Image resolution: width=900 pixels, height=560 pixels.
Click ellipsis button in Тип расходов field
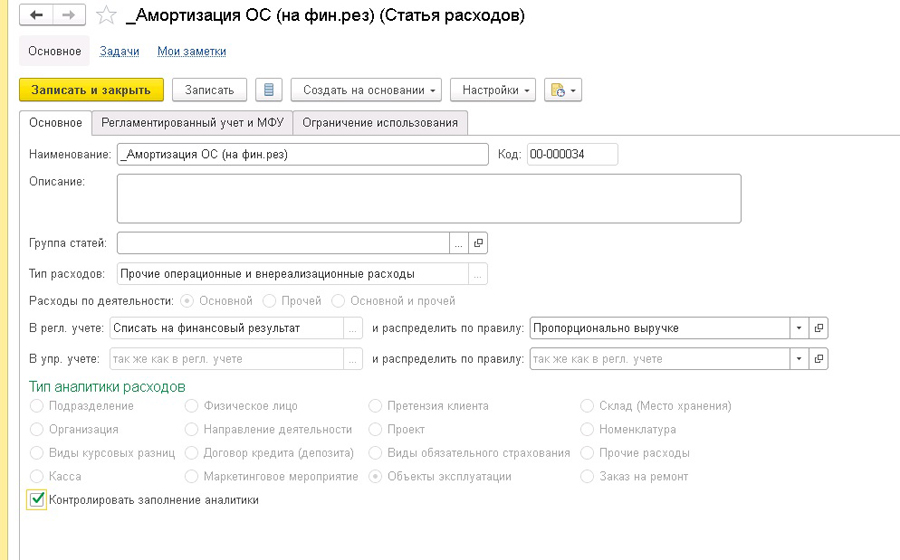[x=478, y=274]
